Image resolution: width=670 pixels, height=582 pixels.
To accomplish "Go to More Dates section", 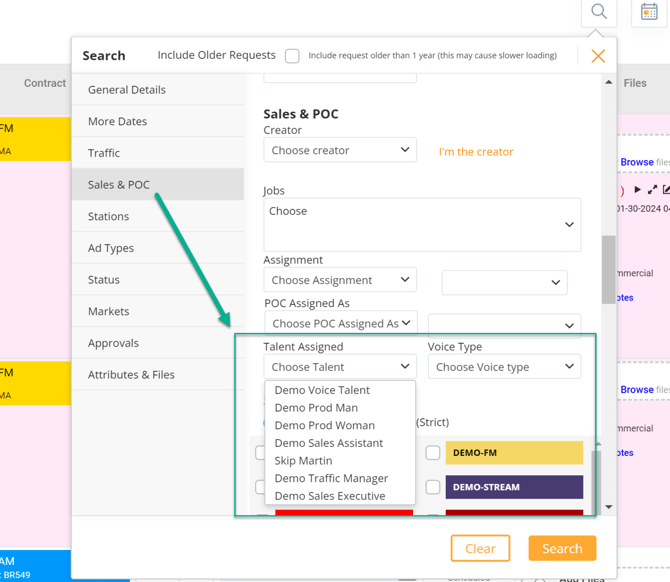I will tap(158, 121).
